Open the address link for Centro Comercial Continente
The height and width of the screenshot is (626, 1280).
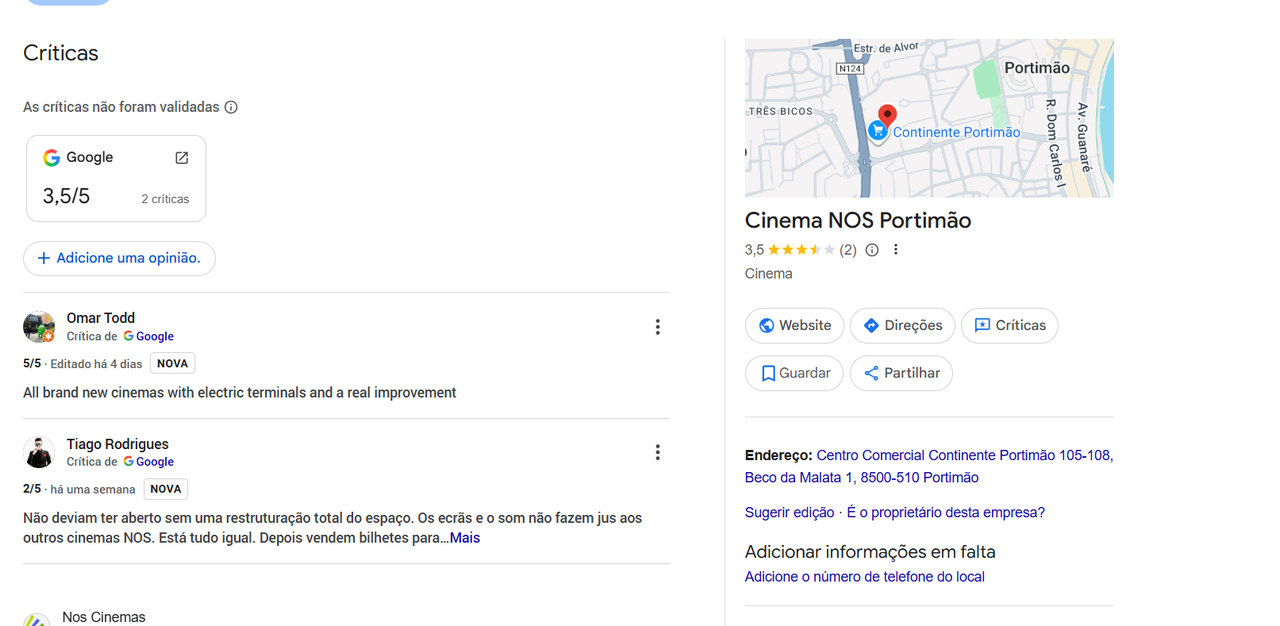(x=929, y=466)
